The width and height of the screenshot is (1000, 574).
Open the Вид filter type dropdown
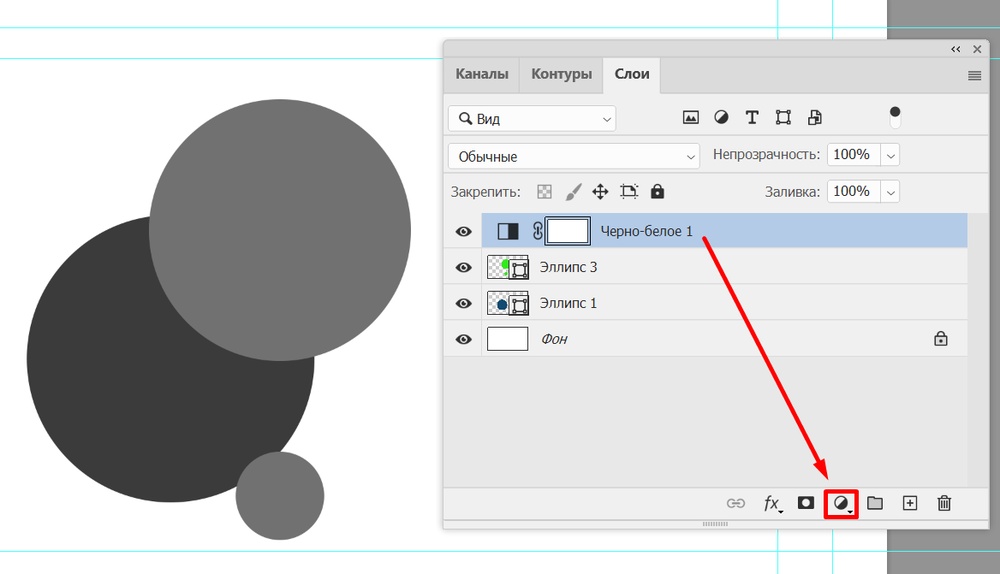point(532,119)
